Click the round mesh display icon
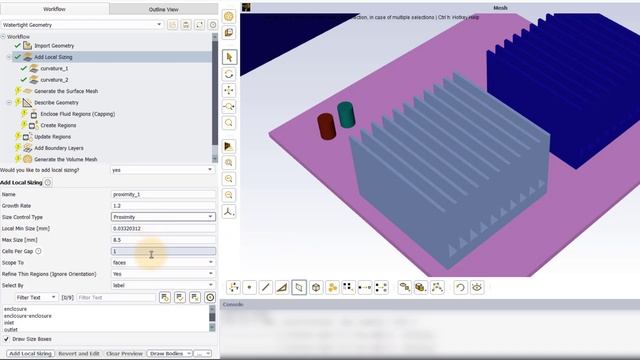Image resolution: width=640 pixels, height=360 pixels. [x=229, y=16]
